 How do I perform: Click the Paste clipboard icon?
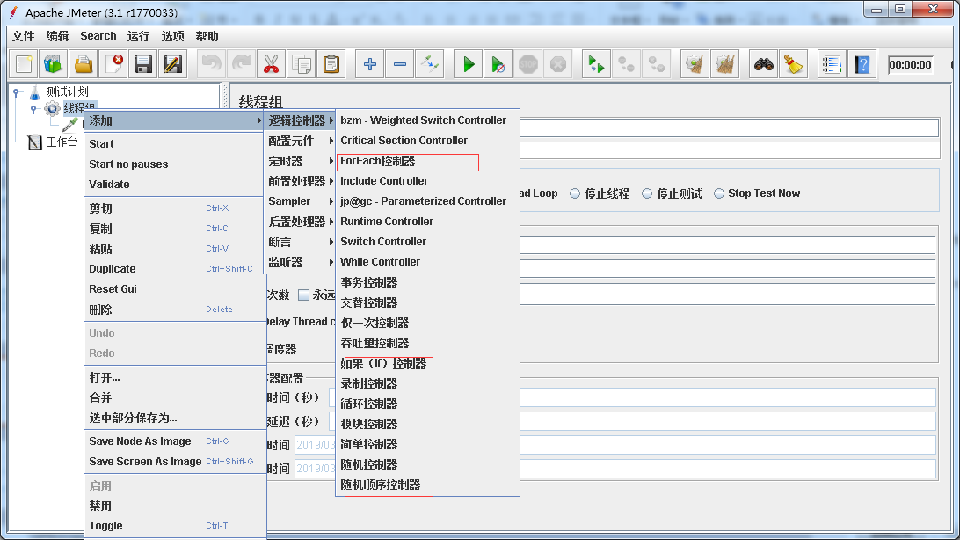tap(332, 64)
